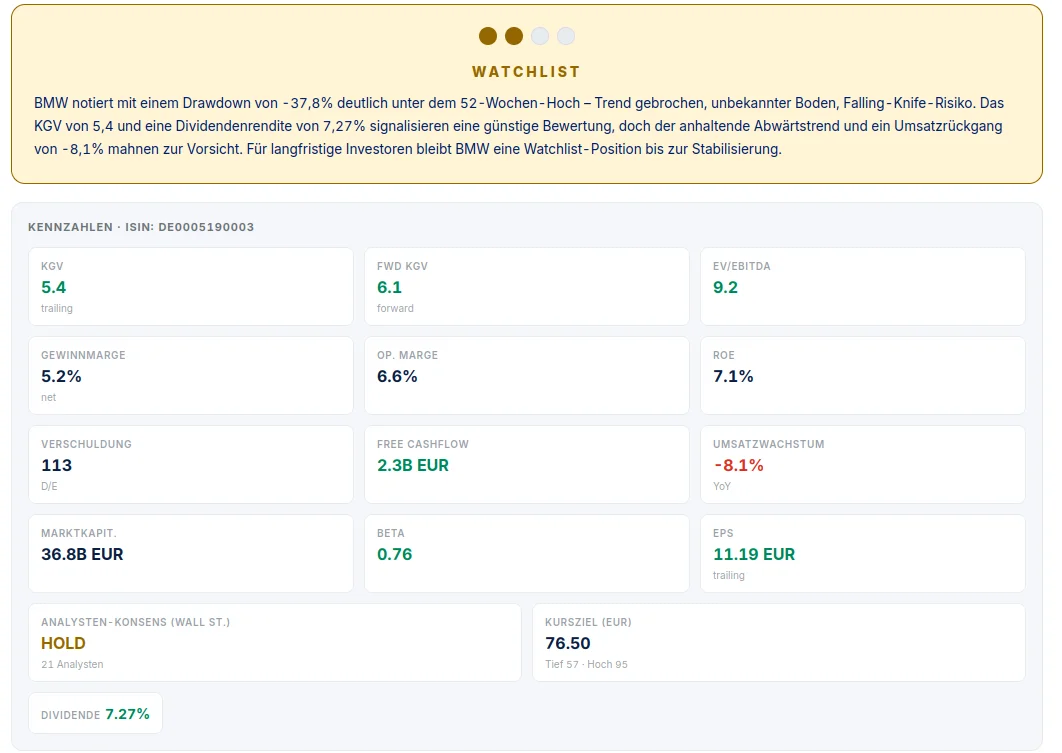The height and width of the screenshot is (753, 1062).
Task: Click the Free Cashflow 2.3B EUR card
Action: (527, 465)
